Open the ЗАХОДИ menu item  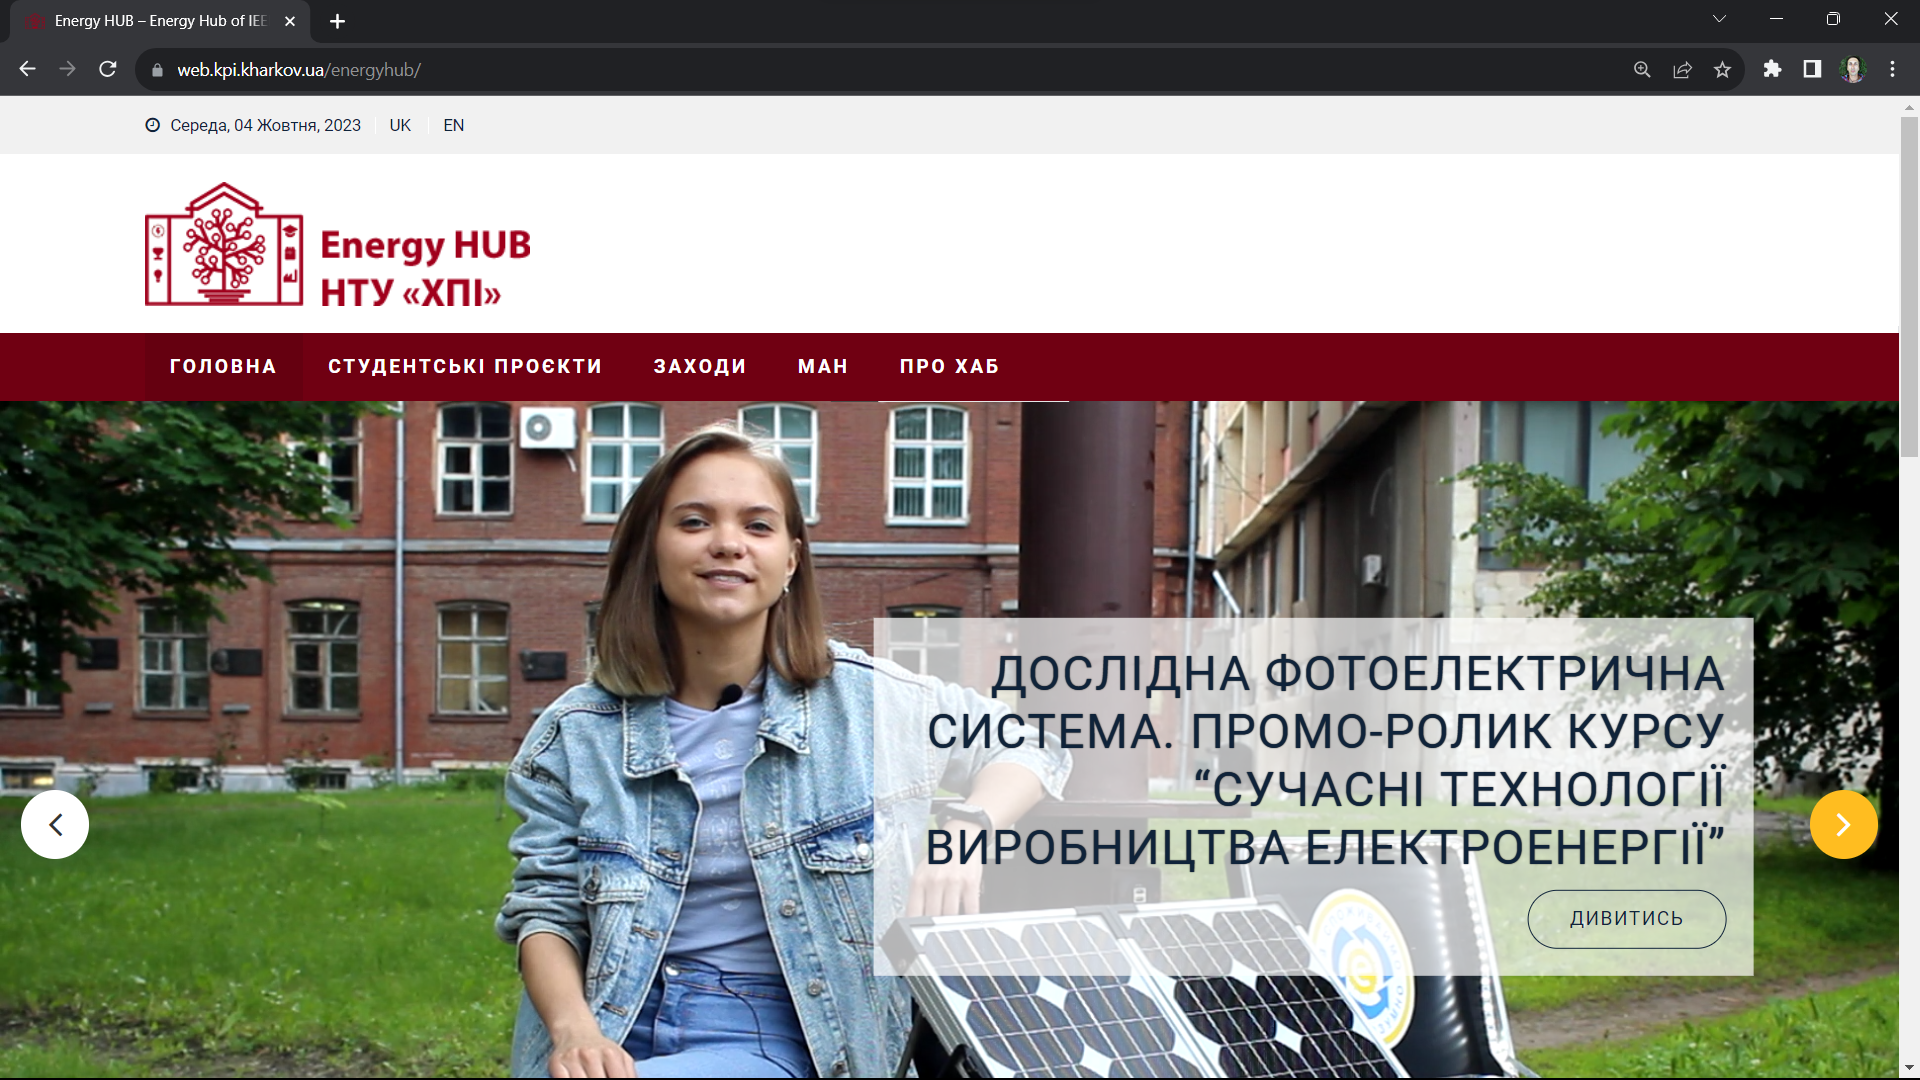(700, 367)
